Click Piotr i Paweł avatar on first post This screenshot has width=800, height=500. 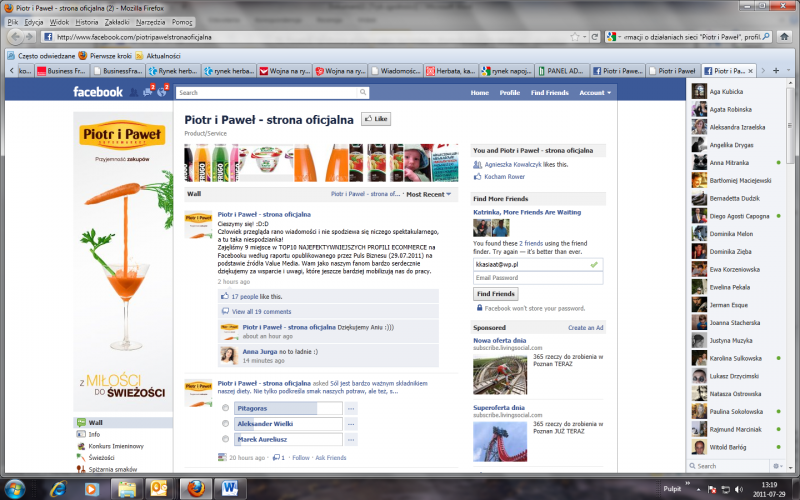(198, 226)
